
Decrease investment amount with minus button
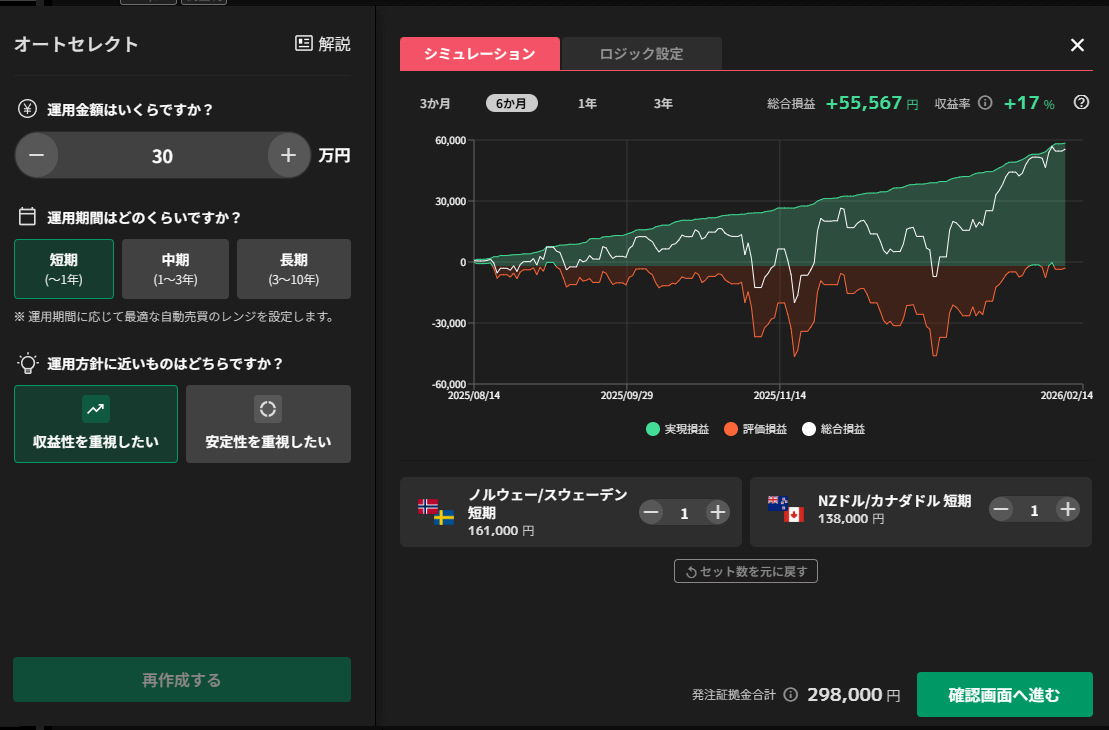[x=37, y=155]
